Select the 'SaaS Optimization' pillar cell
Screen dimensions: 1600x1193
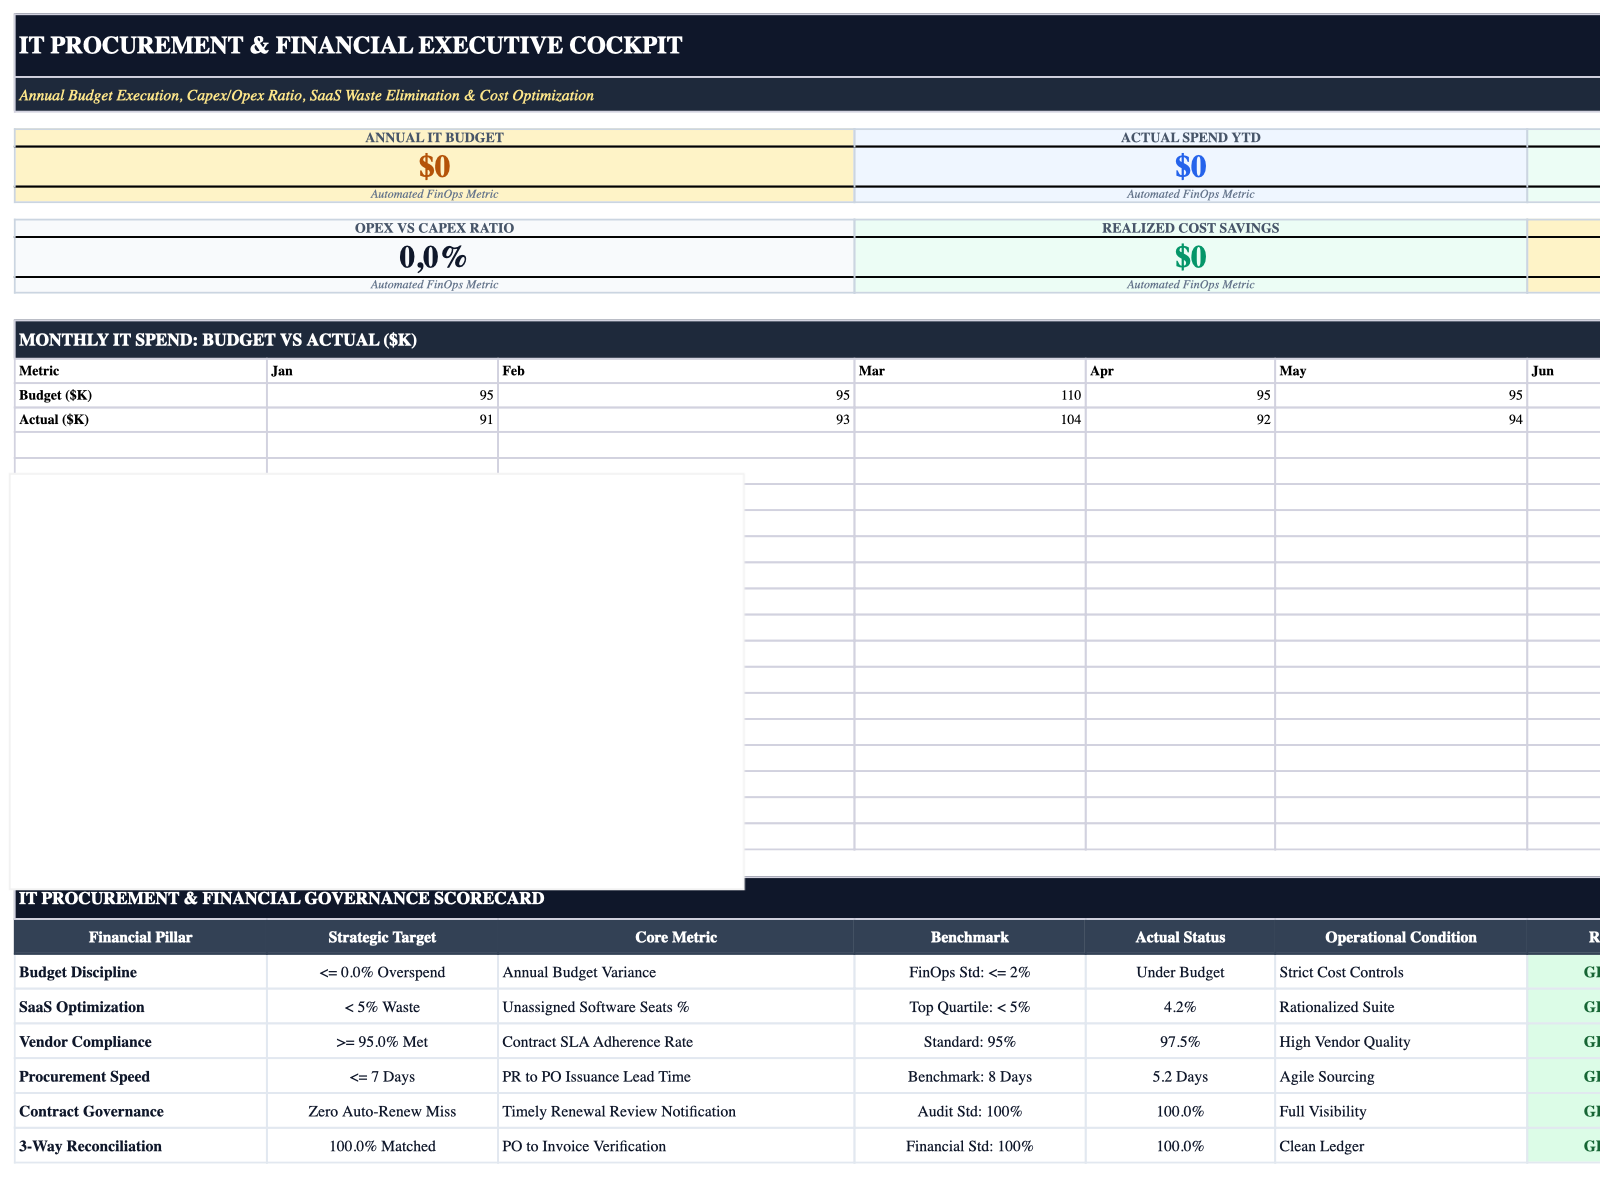(141, 1007)
